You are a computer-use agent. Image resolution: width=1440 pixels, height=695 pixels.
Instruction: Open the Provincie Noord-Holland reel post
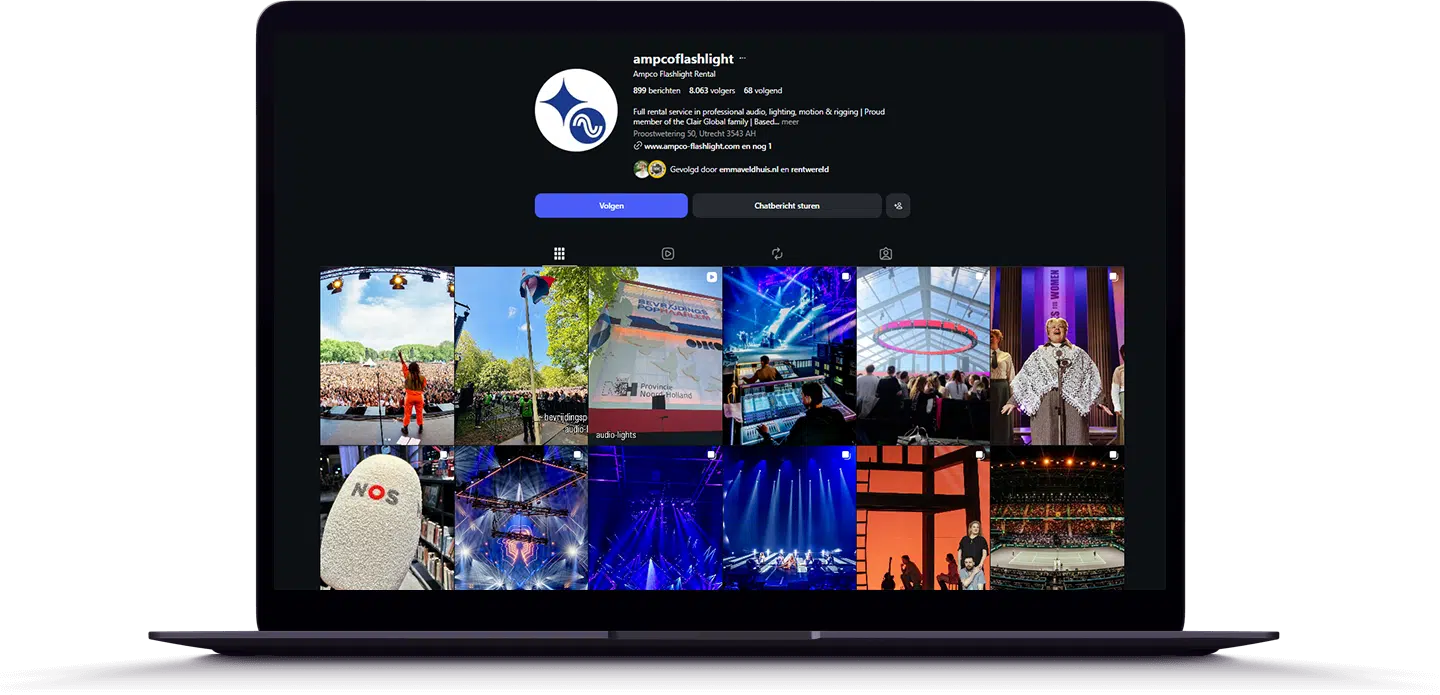coord(655,355)
